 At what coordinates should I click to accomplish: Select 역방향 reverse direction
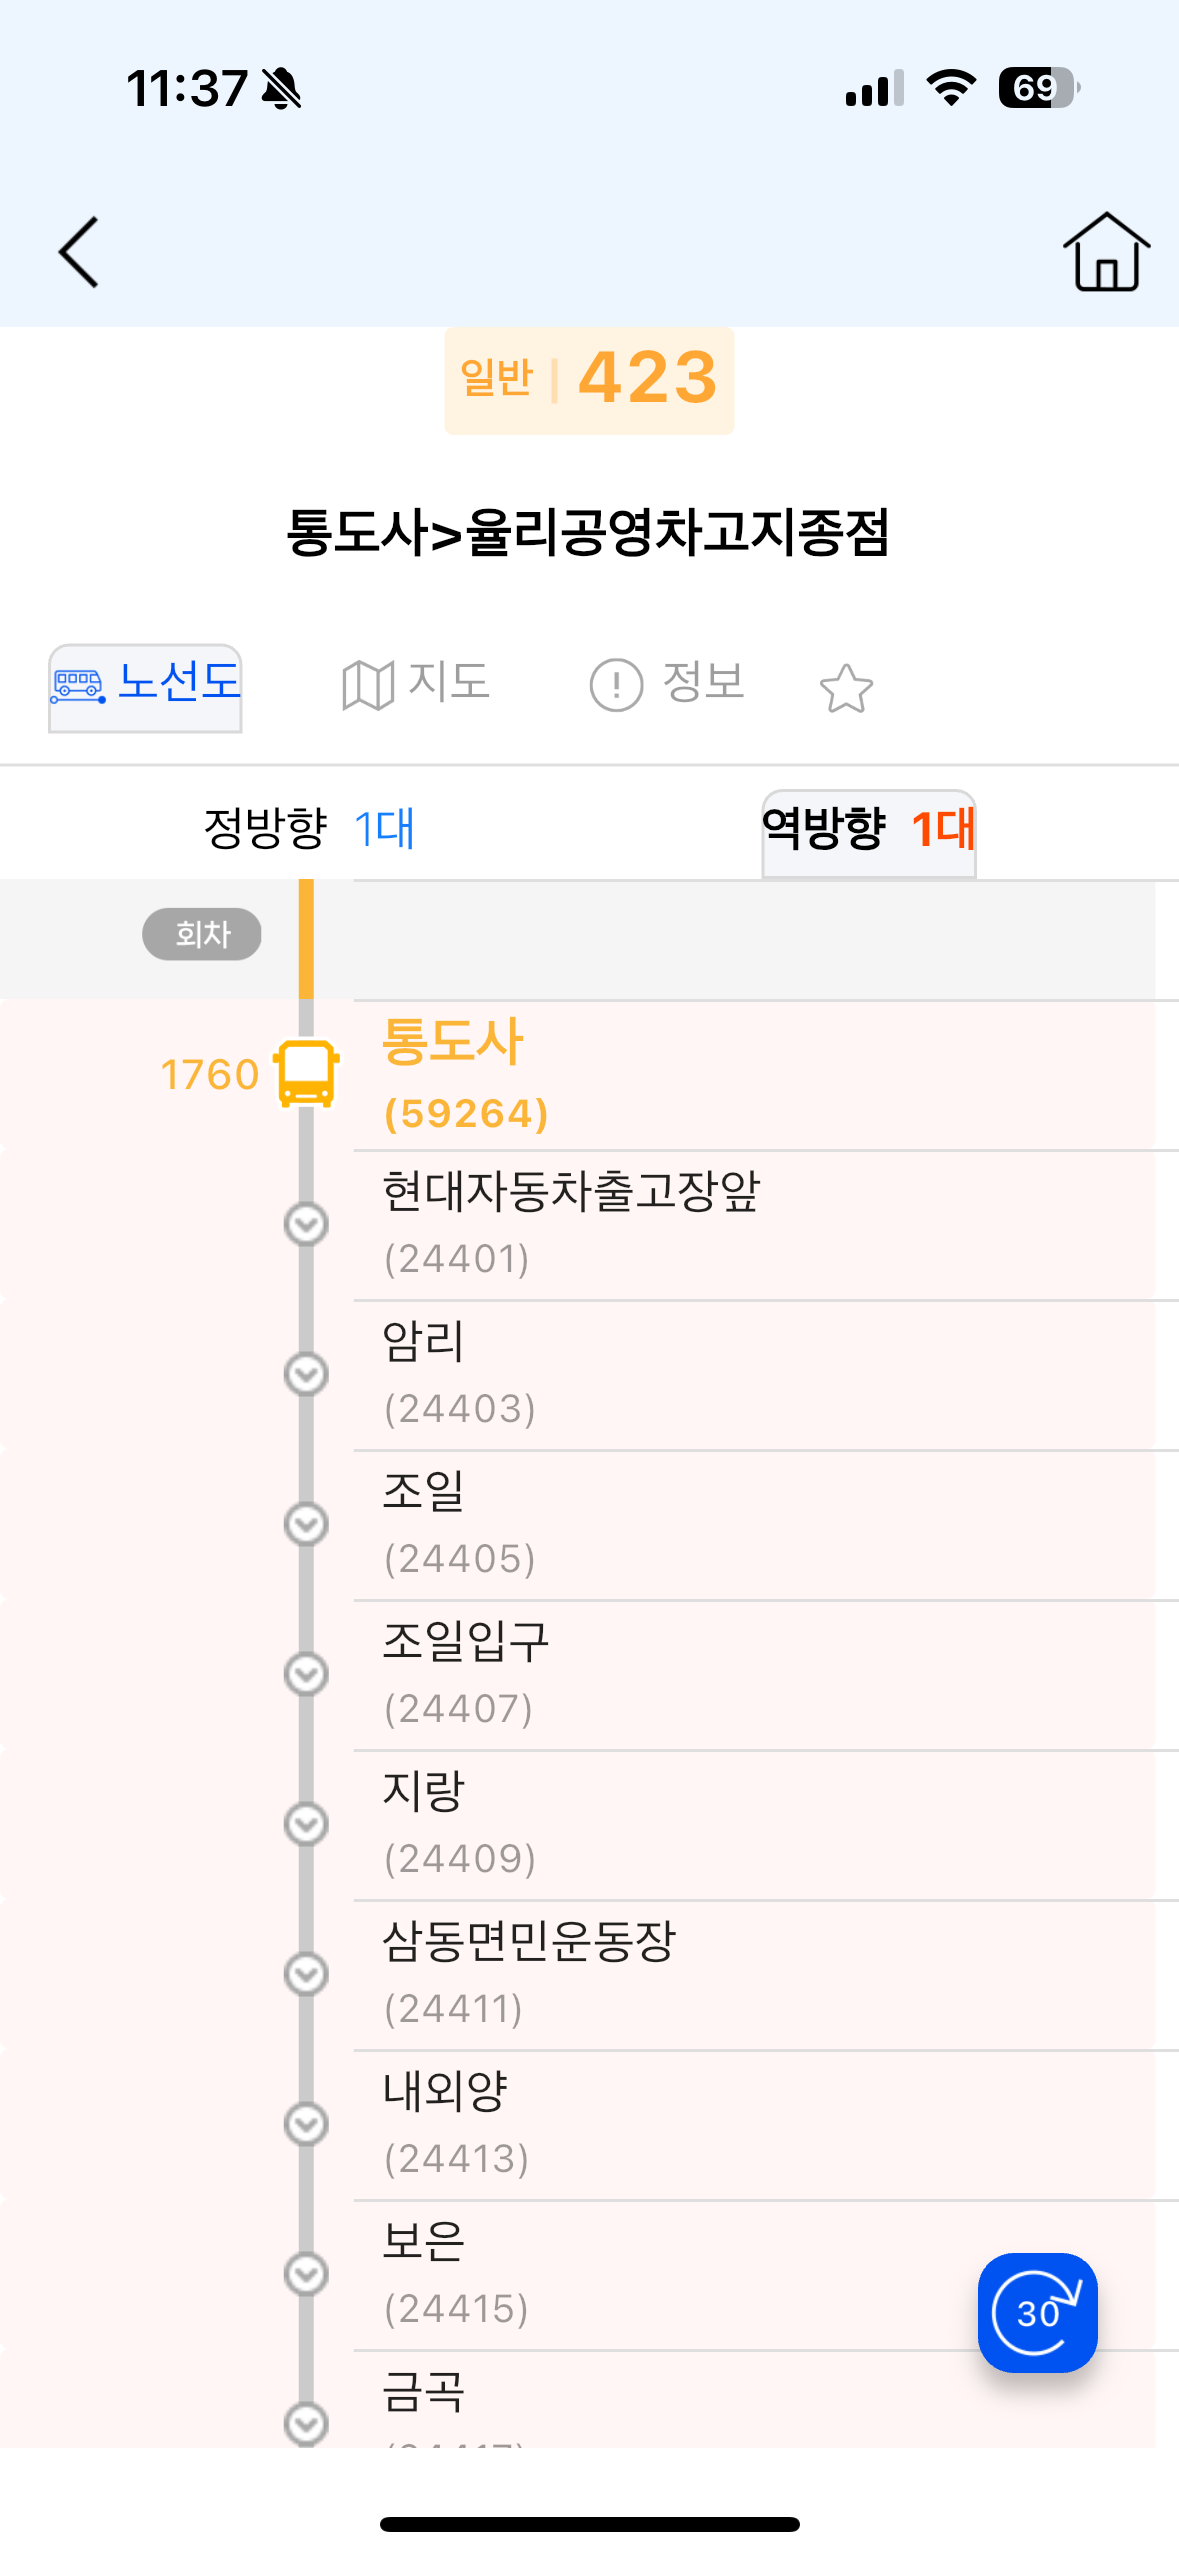868,830
